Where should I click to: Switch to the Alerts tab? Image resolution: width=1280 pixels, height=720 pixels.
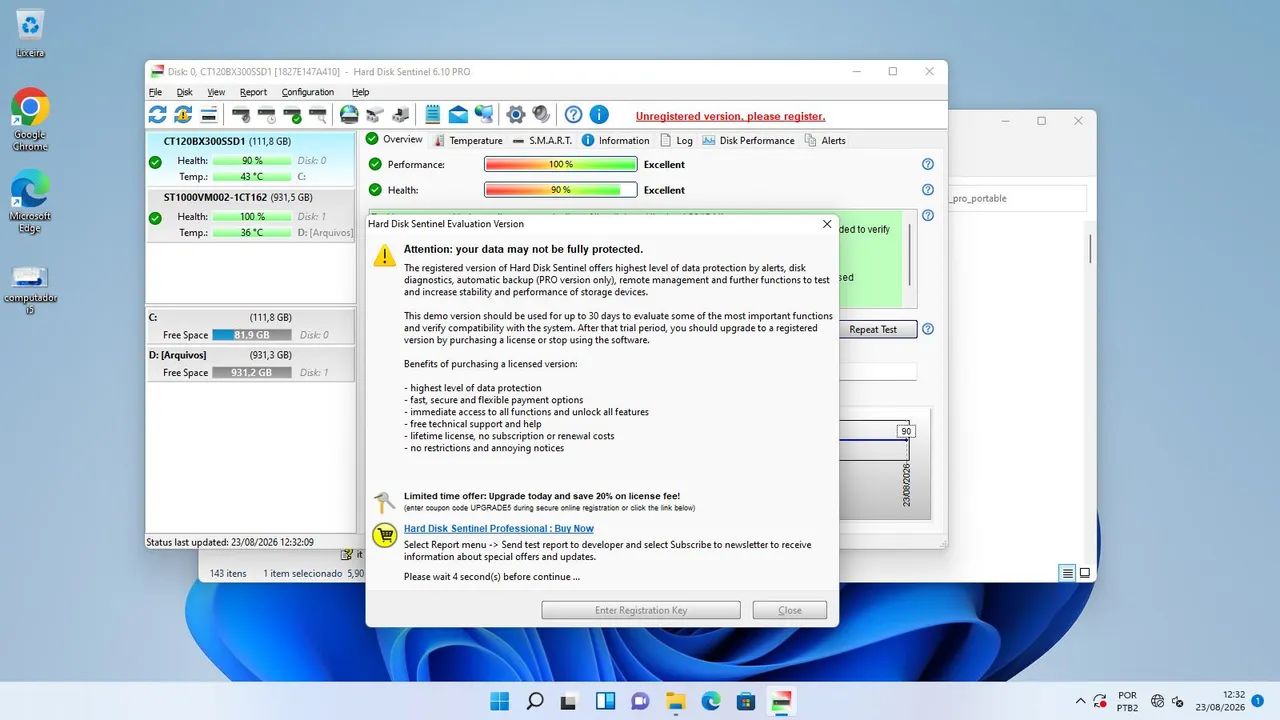click(825, 141)
